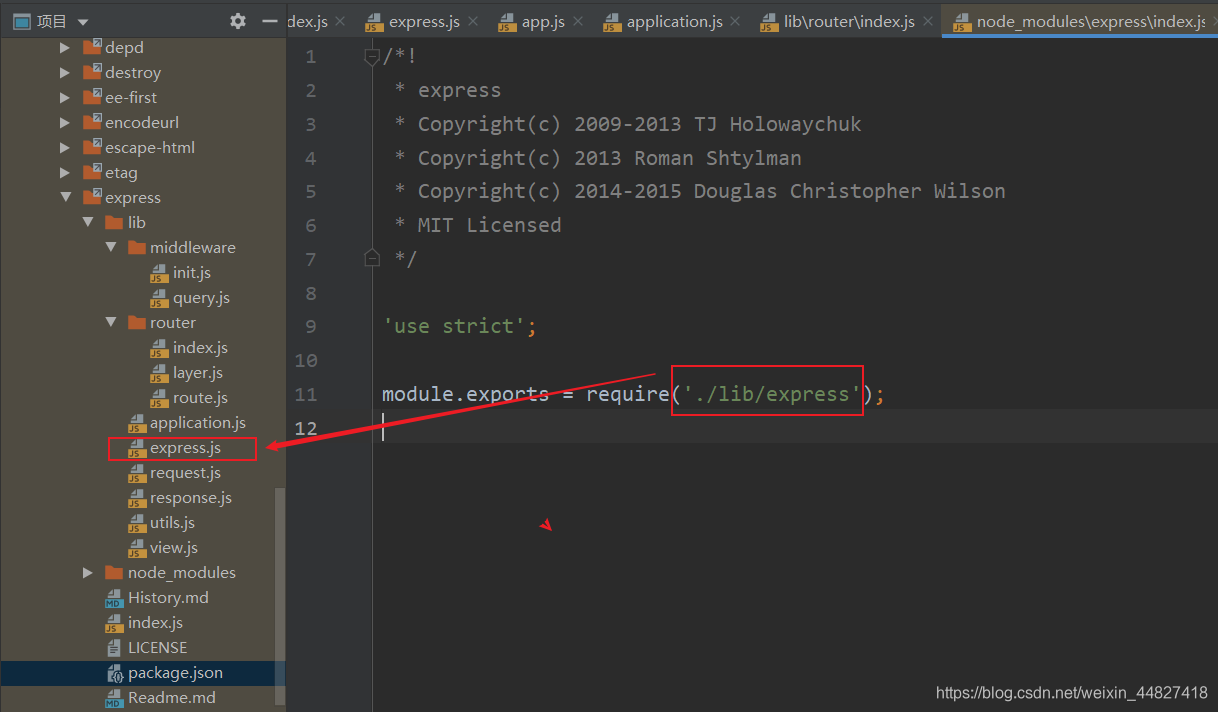
Task: Click the fold end marker at line 7
Action: click(372, 258)
